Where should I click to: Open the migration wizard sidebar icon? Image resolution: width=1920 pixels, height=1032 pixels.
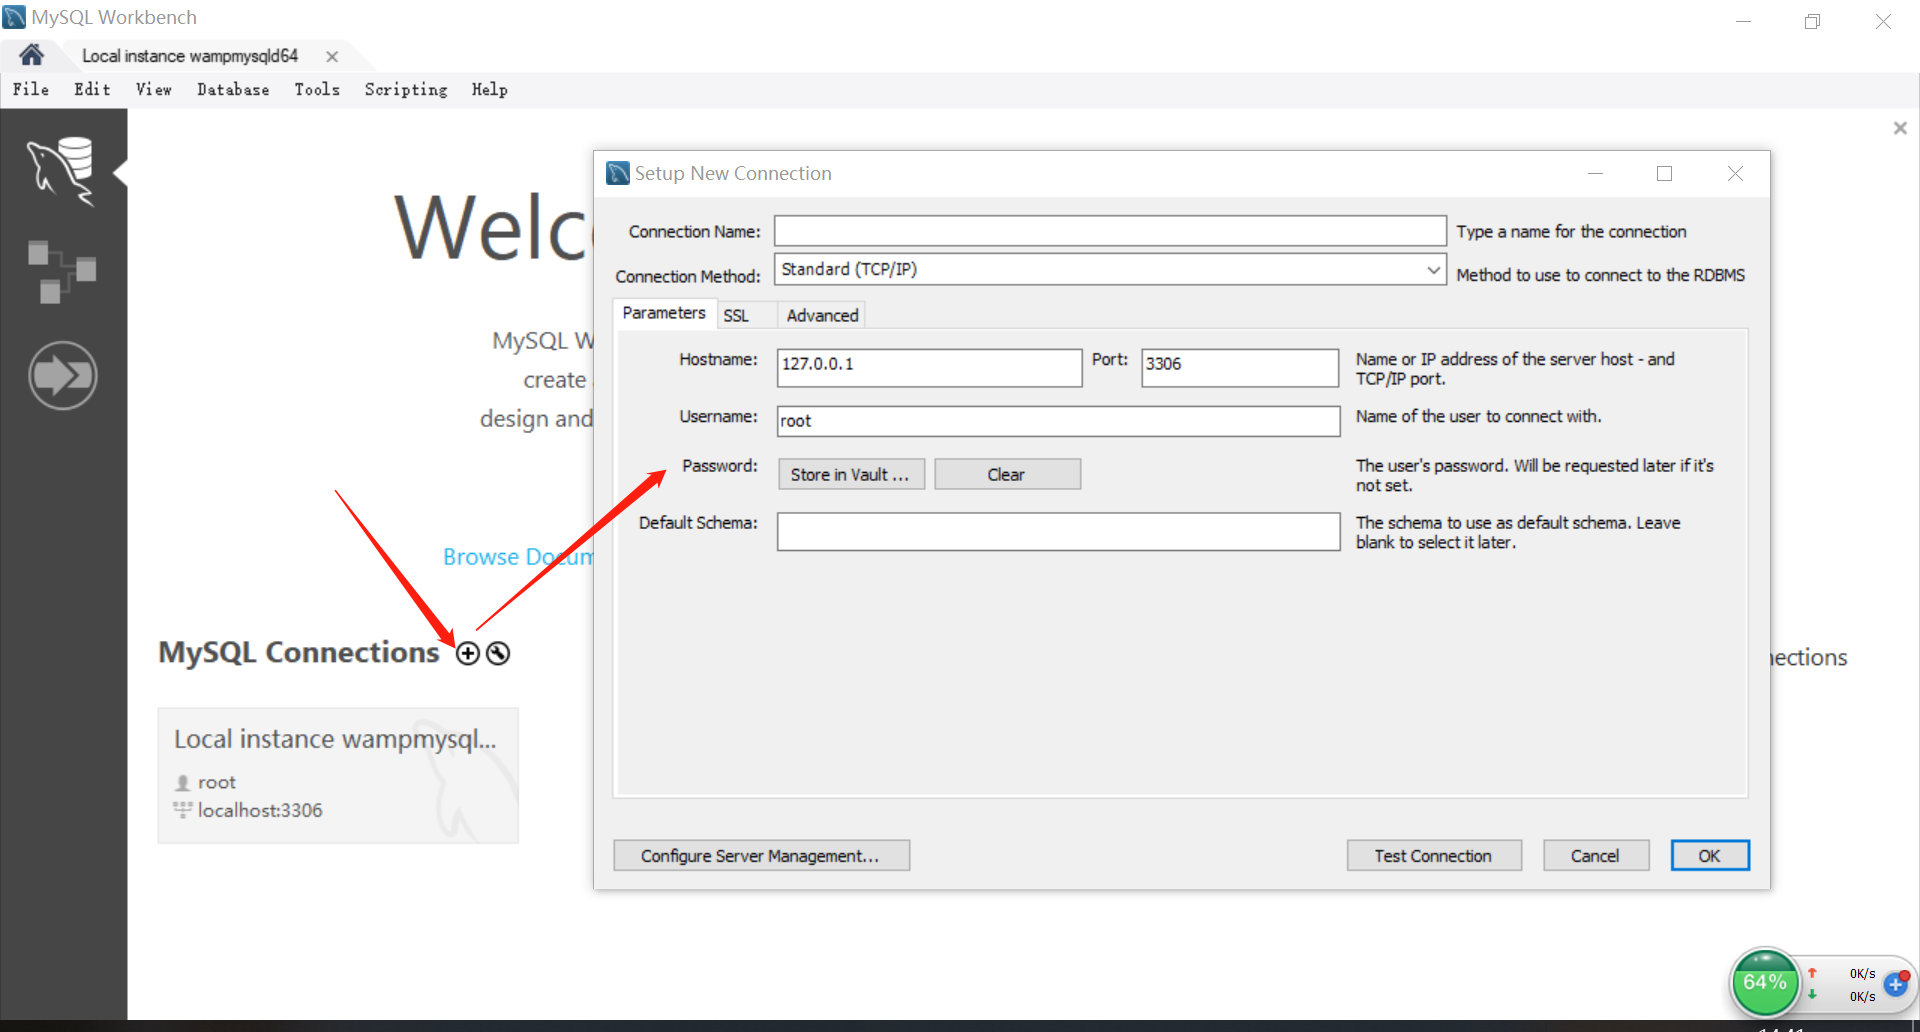click(x=63, y=376)
